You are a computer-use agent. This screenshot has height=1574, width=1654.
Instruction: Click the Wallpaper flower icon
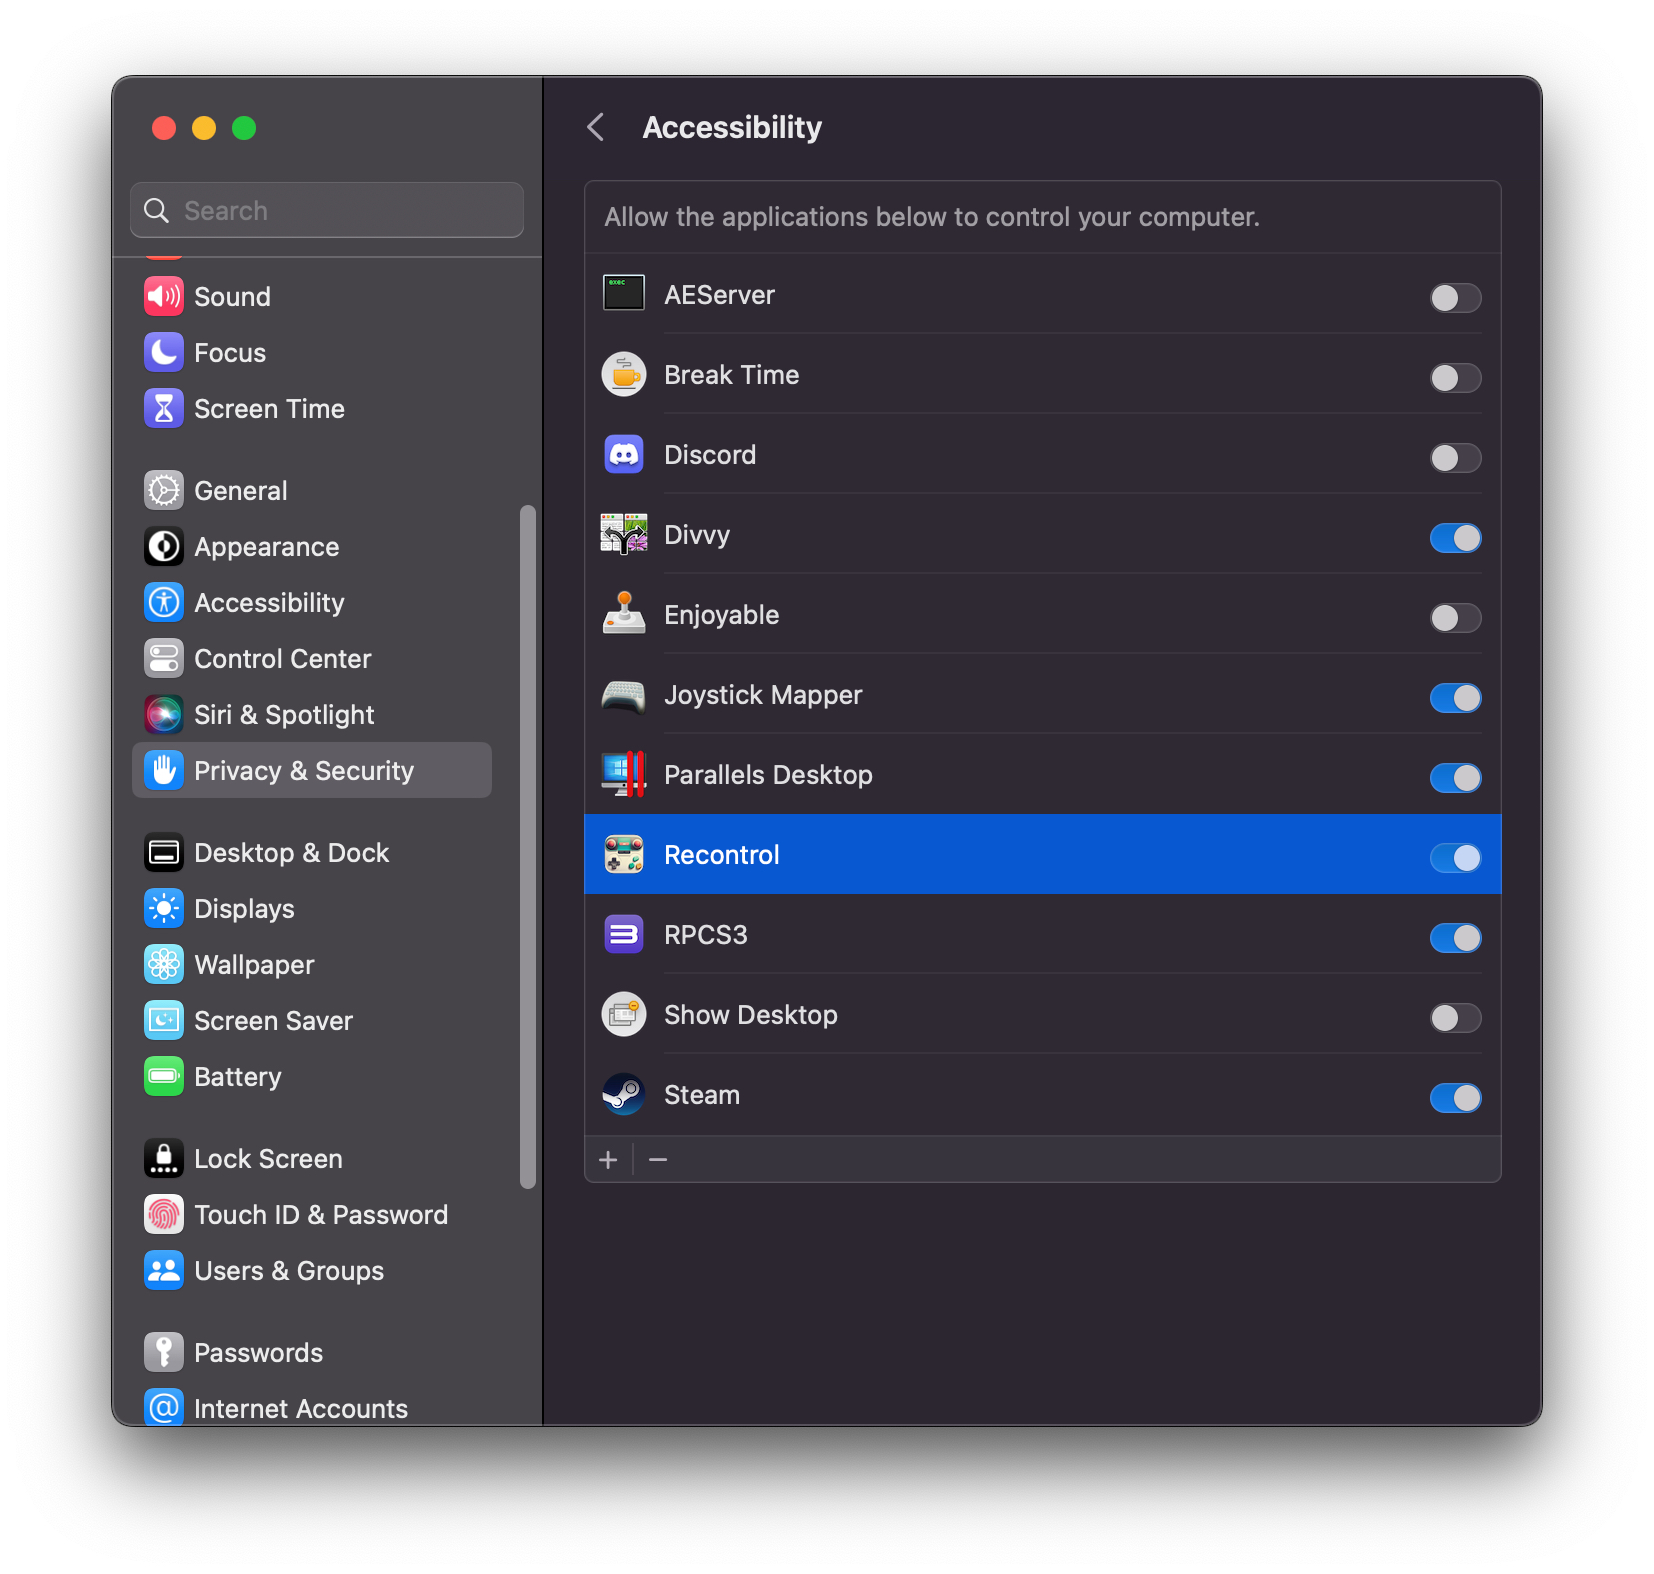pos(164,964)
